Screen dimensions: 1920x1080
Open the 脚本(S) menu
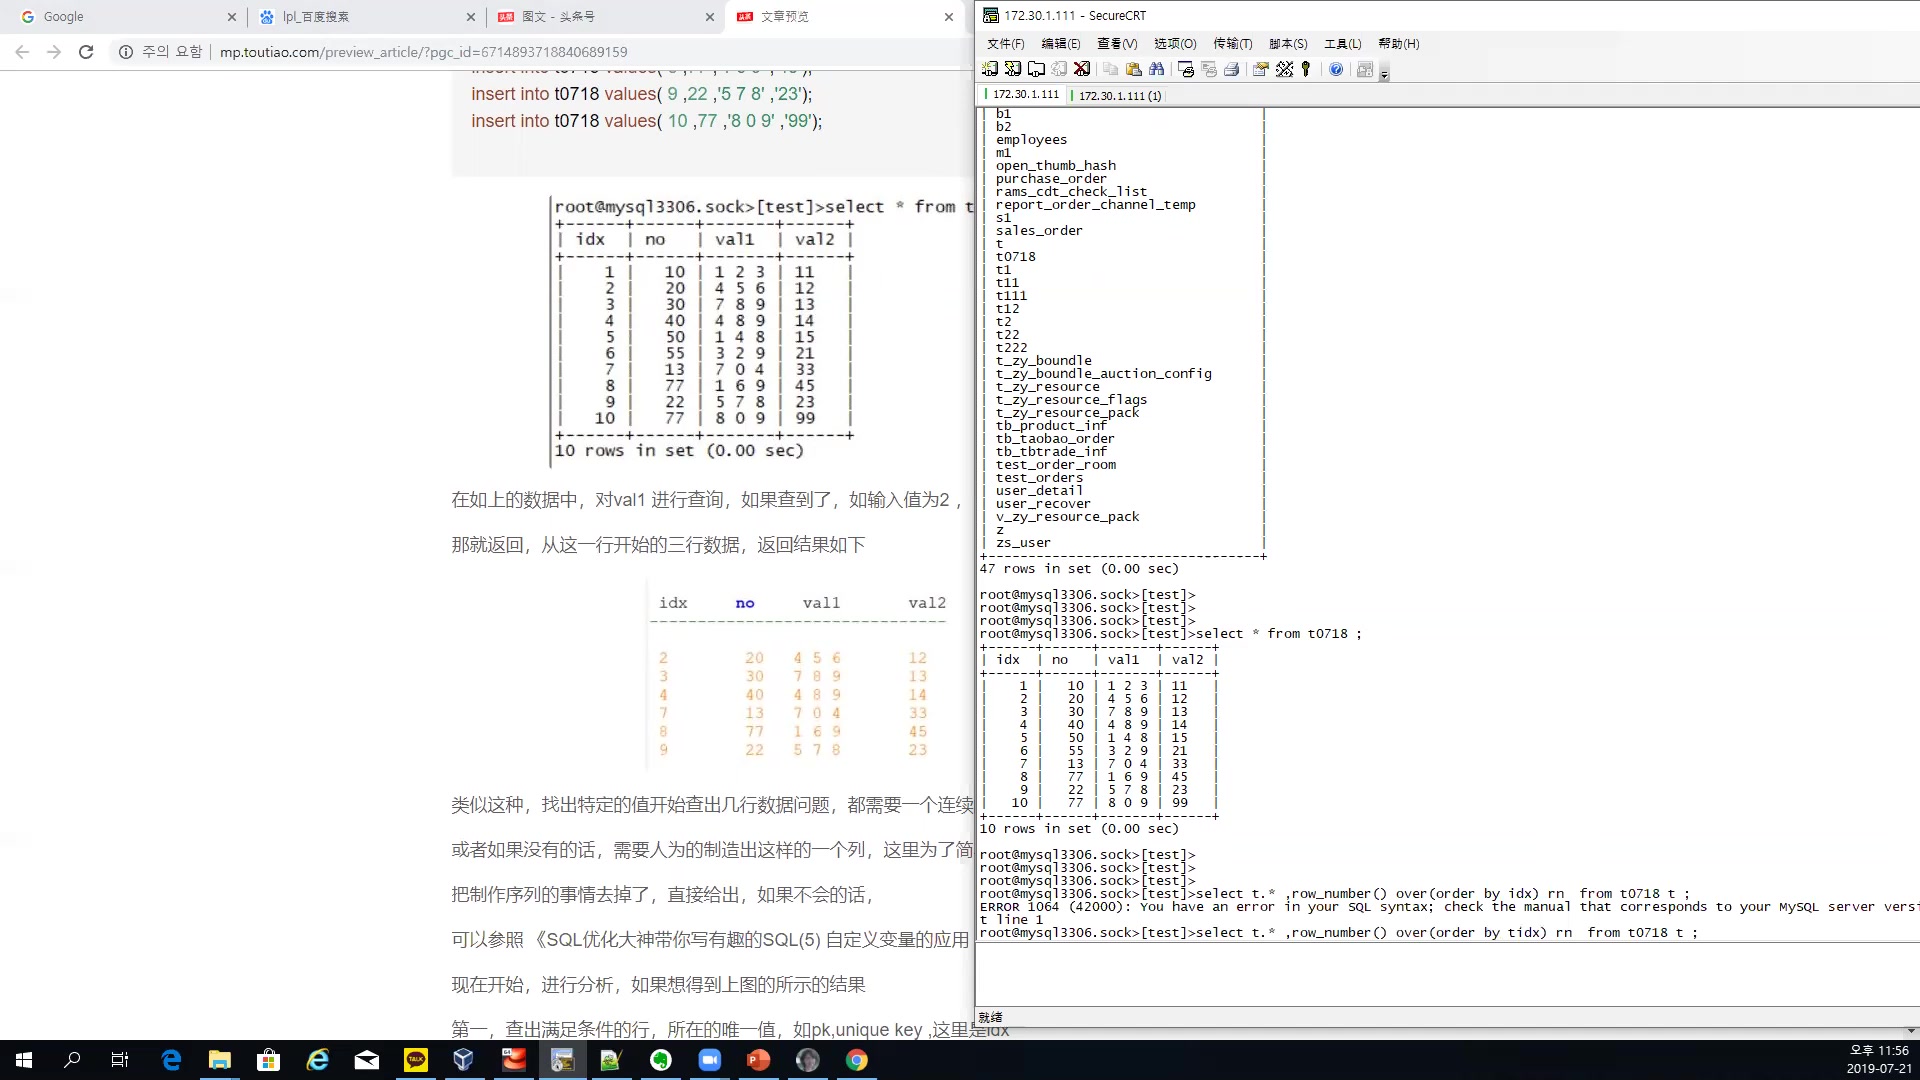[1288, 44]
